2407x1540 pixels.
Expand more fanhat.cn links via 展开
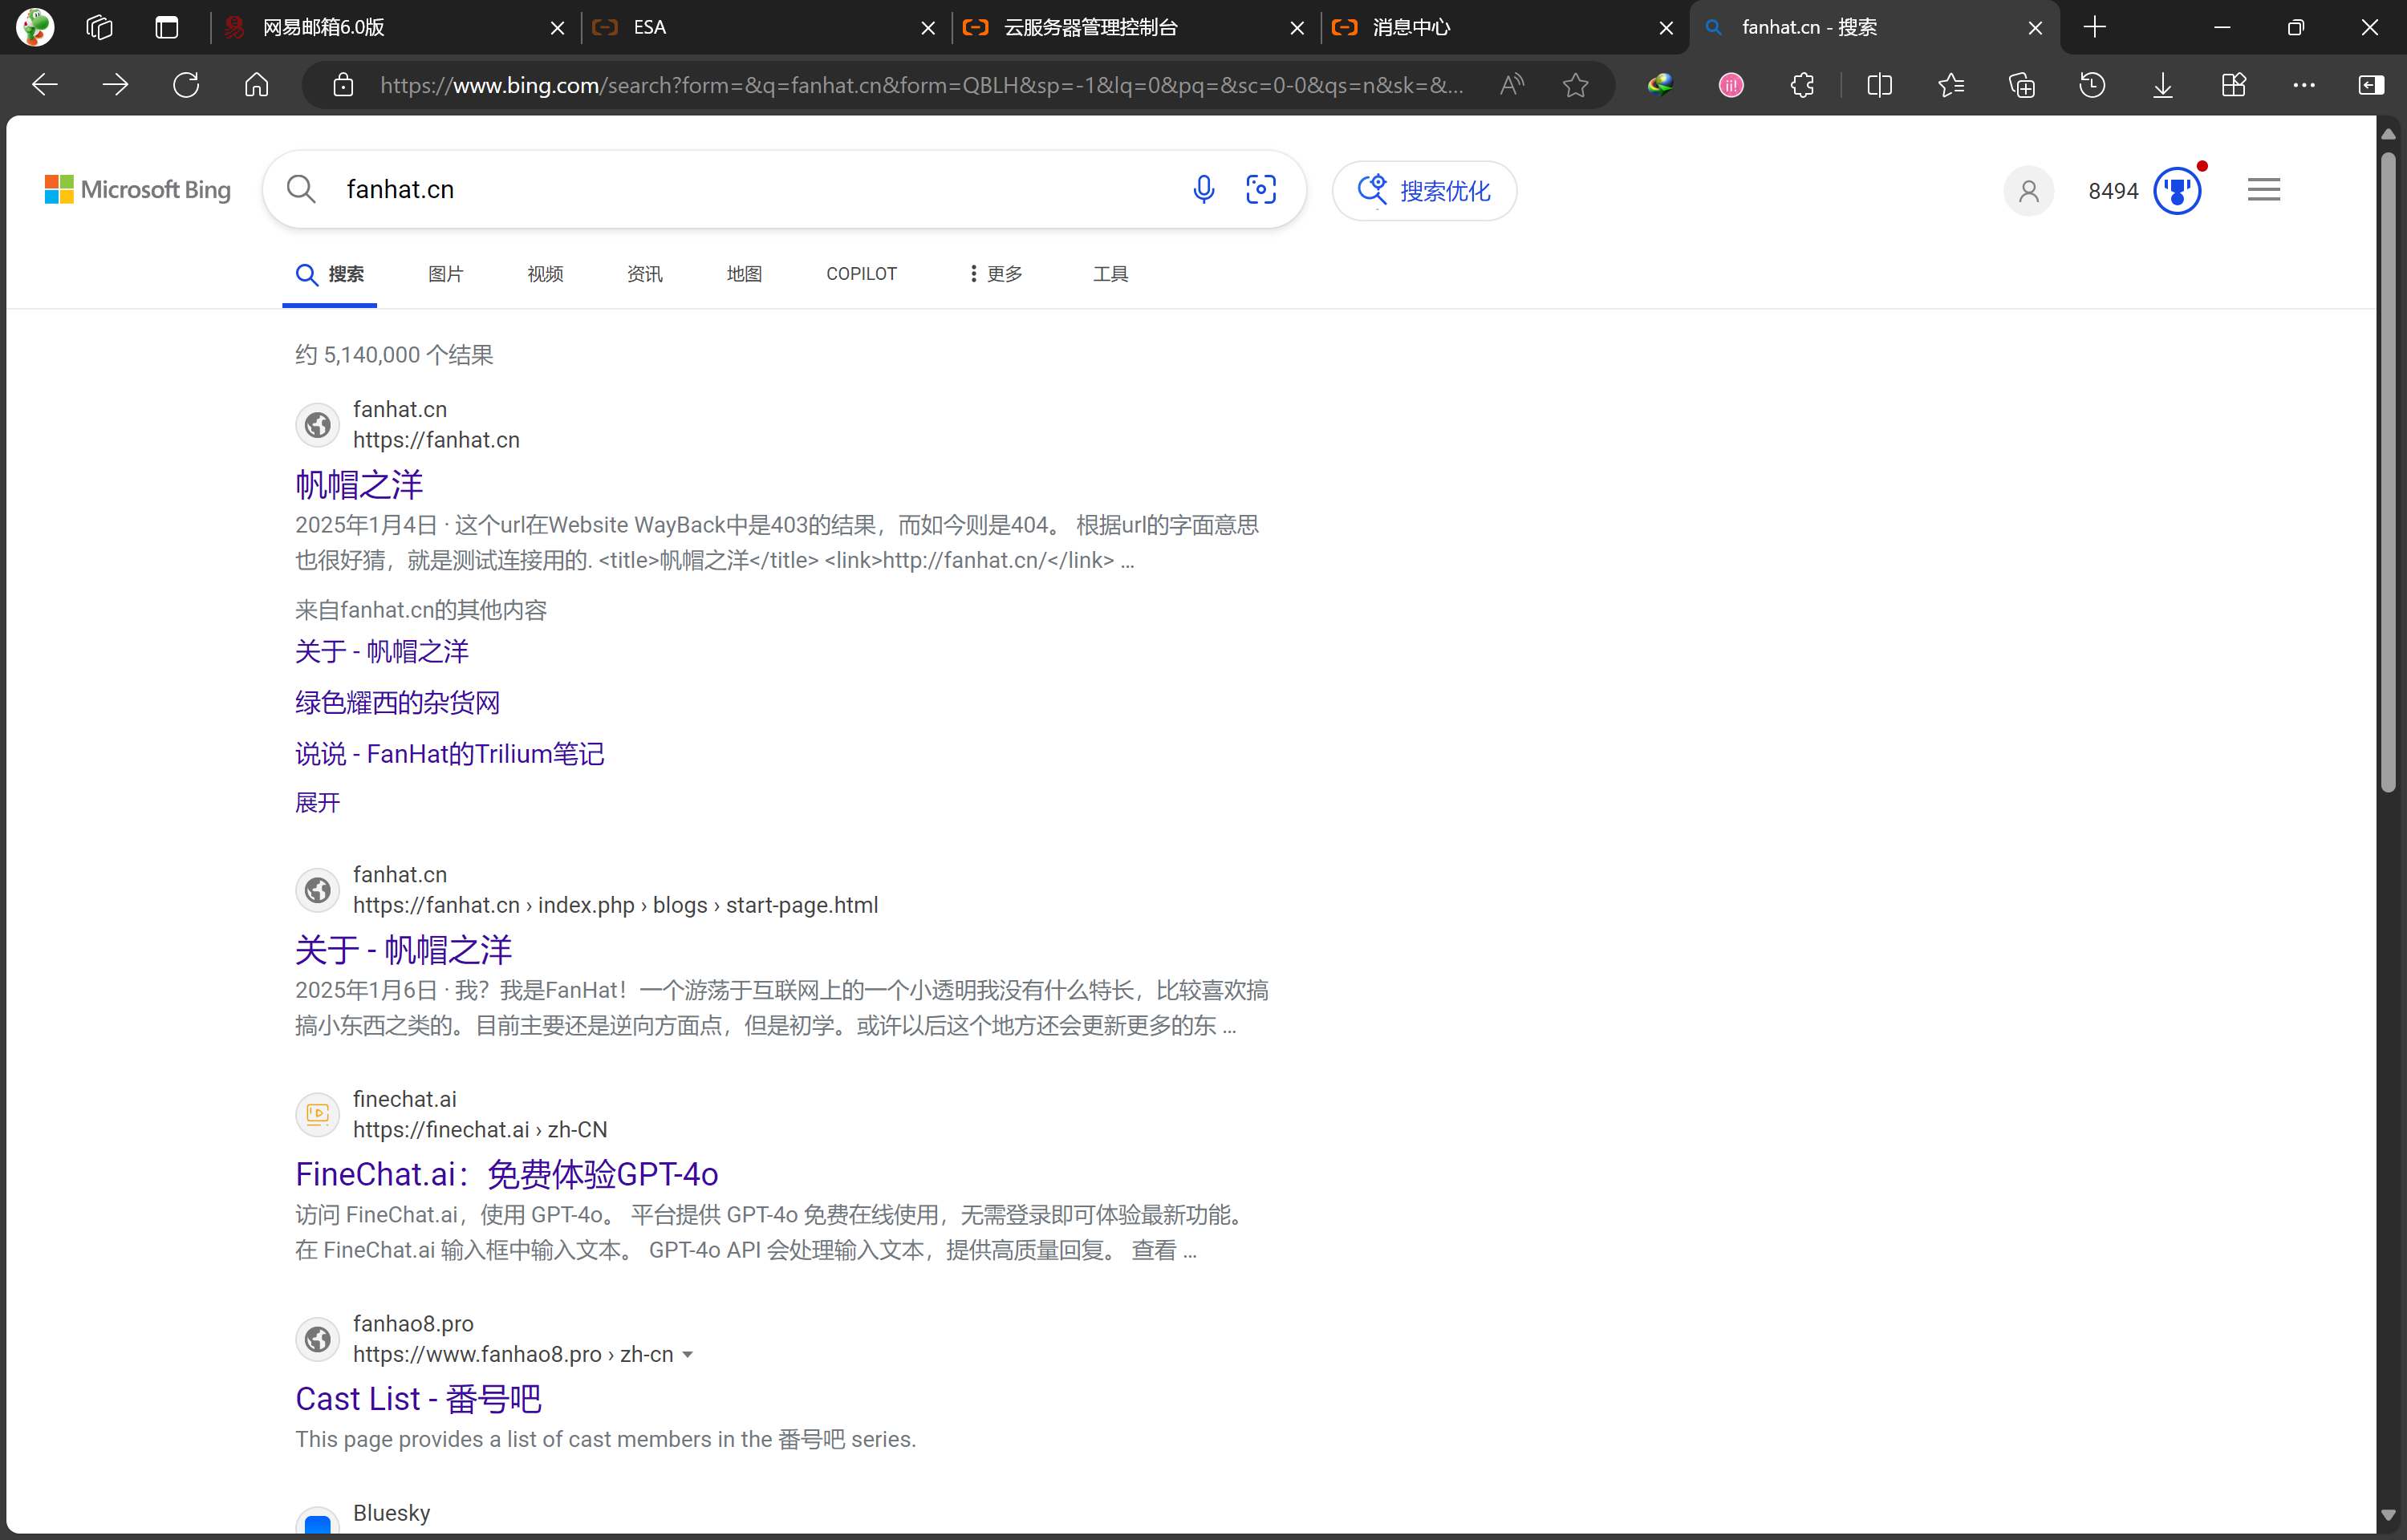[318, 802]
